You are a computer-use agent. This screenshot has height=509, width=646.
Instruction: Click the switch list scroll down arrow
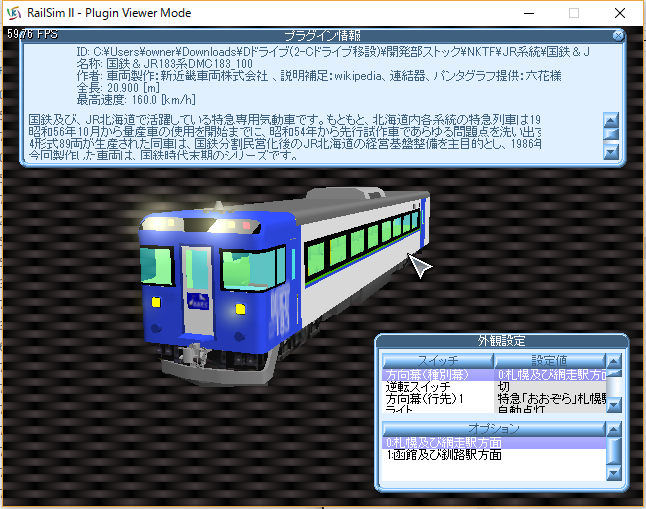click(x=613, y=405)
